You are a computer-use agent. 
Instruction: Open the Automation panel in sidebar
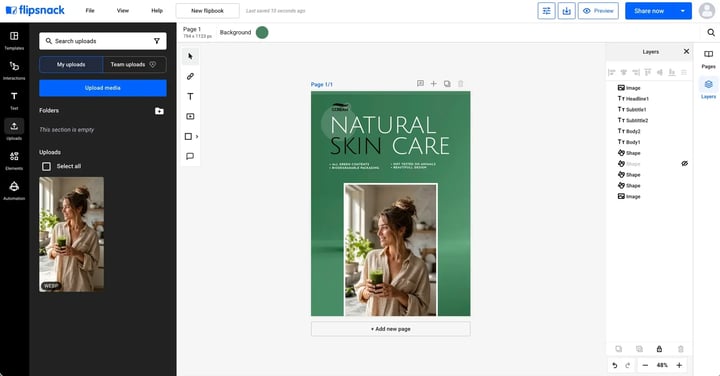tap(14, 190)
